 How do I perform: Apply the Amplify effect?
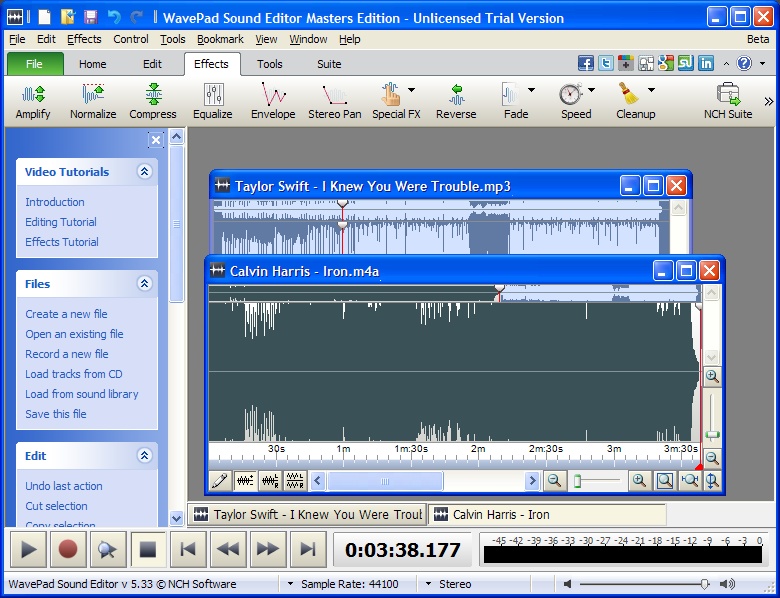pos(33,101)
